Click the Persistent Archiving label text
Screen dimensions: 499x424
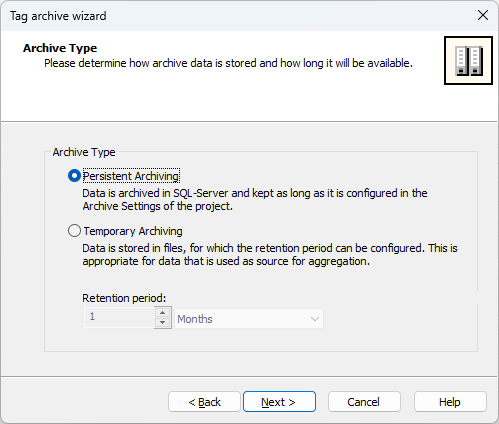(131, 176)
